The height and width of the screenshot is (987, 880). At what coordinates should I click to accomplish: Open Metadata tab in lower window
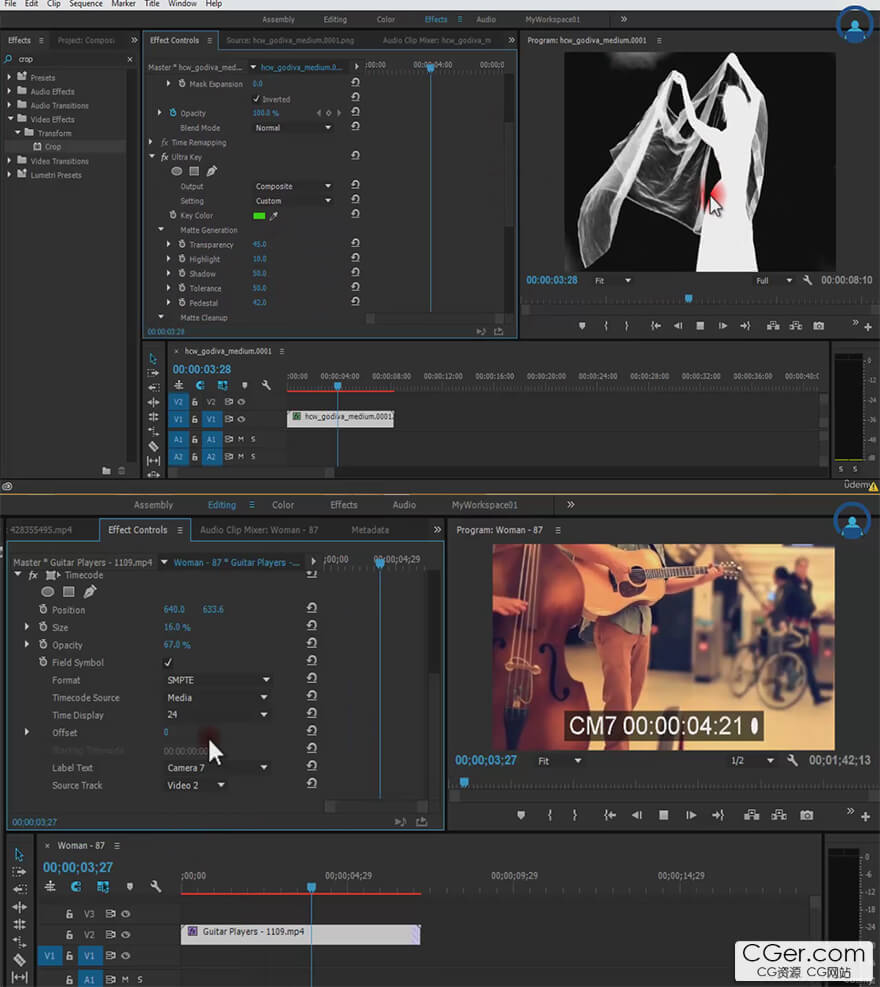click(x=370, y=530)
